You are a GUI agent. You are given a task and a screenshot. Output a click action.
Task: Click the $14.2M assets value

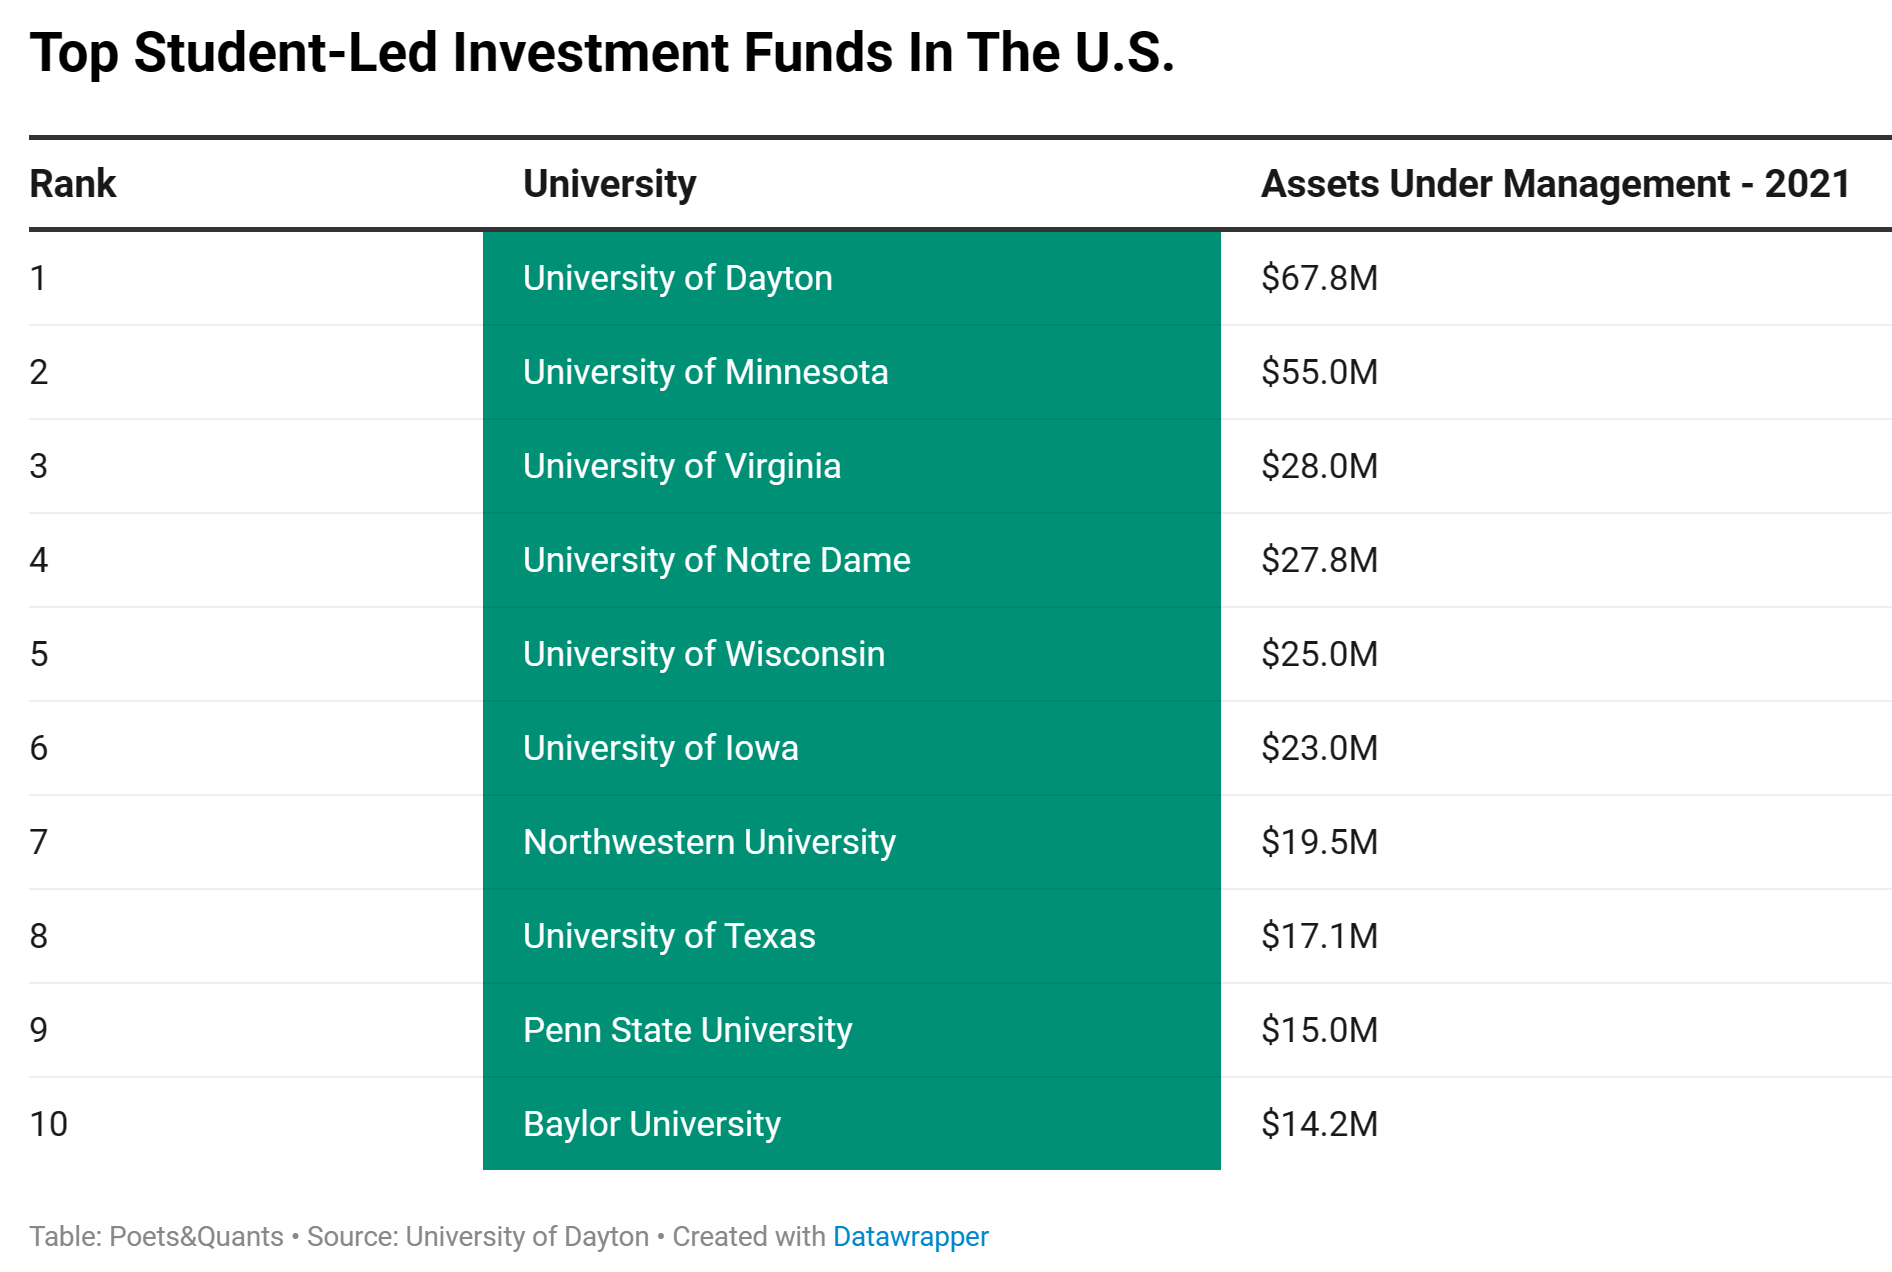pos(1319,1124)
